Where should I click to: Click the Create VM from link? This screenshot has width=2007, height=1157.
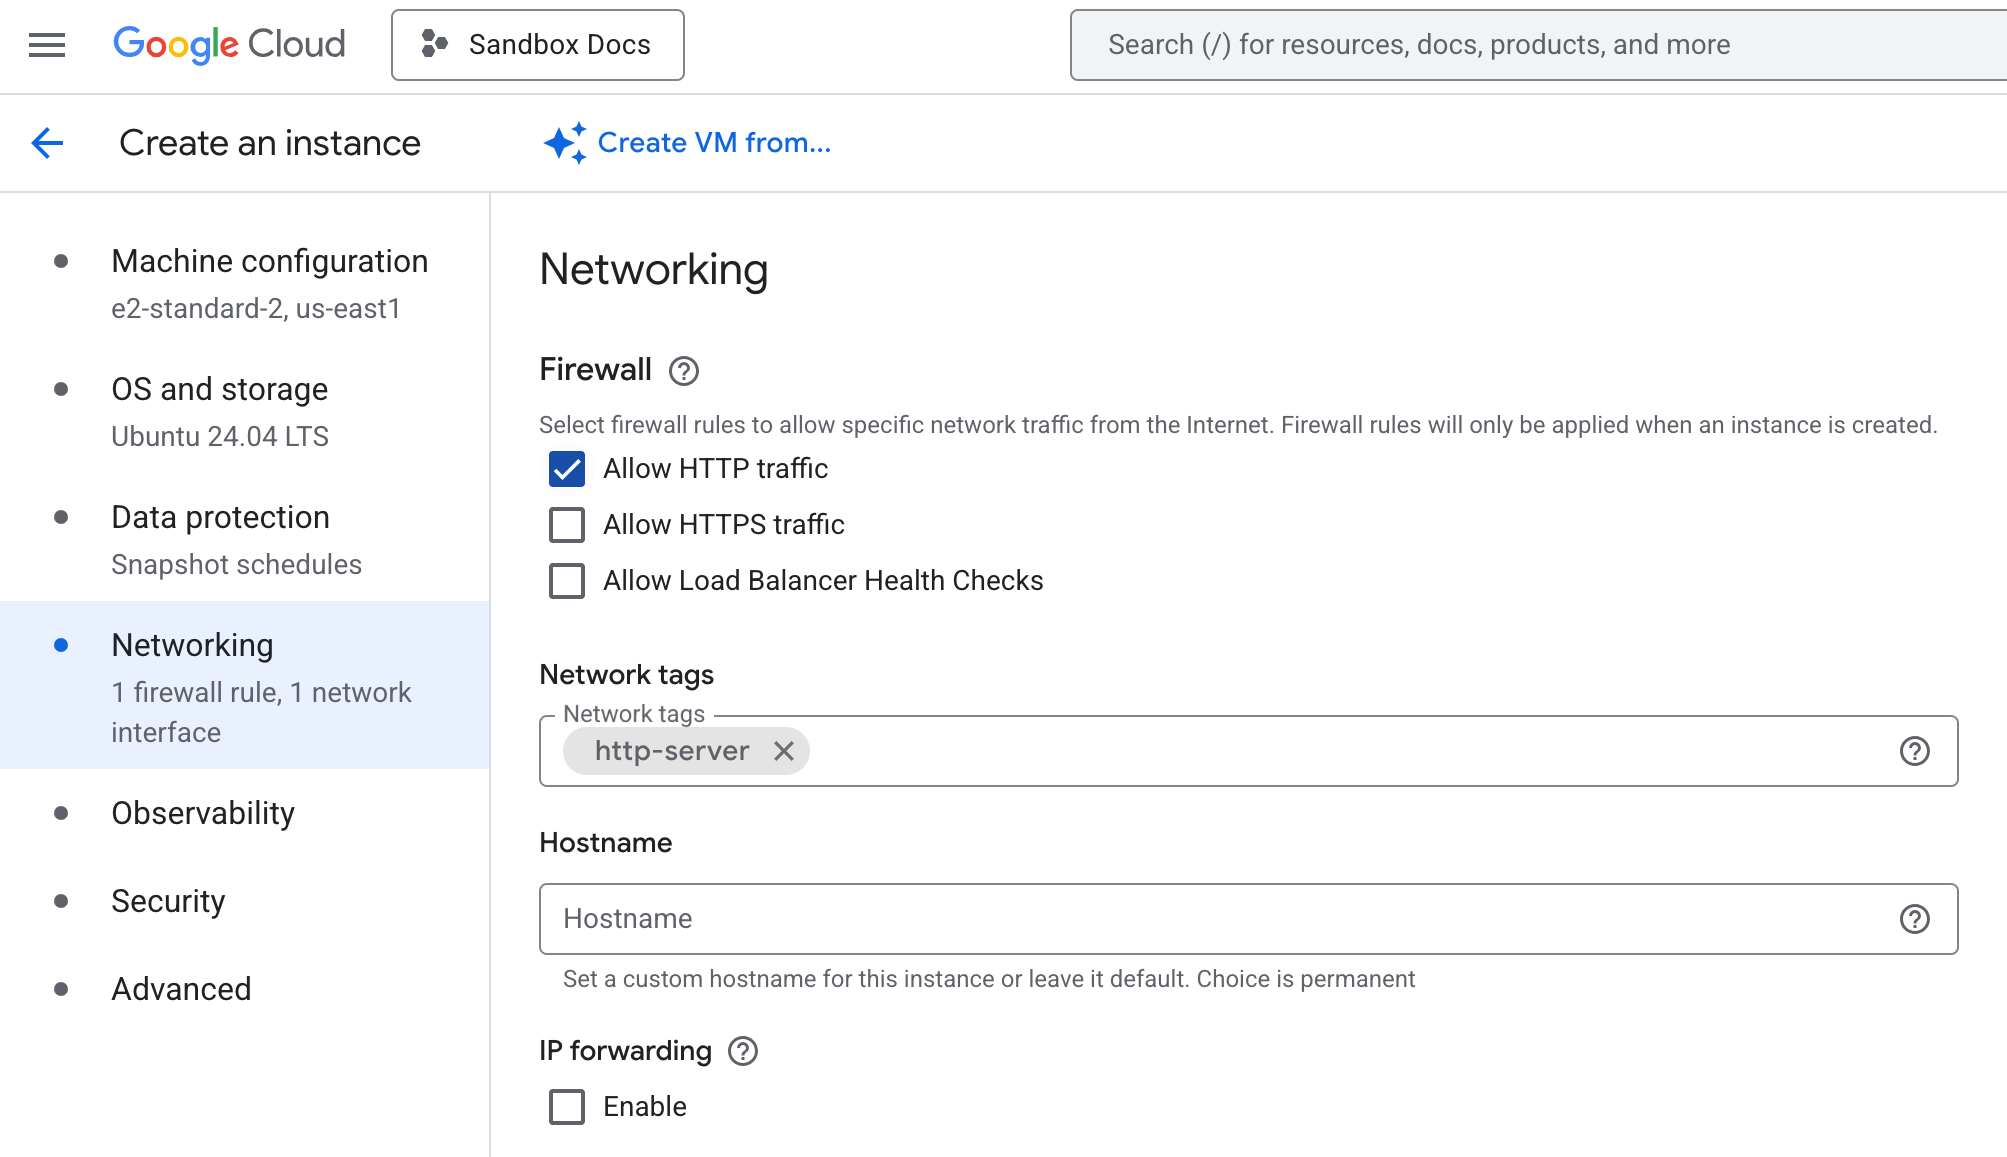click(x=713, y=142)
